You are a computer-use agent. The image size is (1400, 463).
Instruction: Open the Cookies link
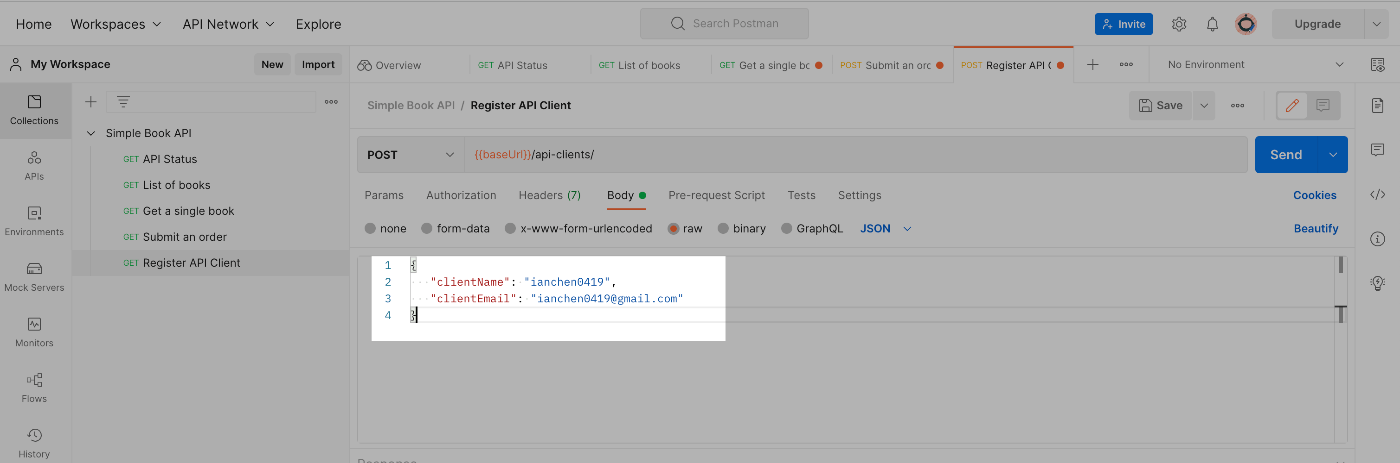(x=1314, y=195)
